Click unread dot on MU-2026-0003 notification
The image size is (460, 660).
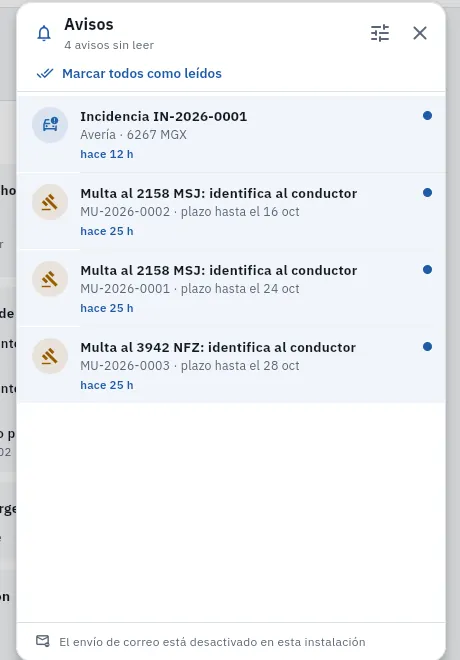[427, 346]
